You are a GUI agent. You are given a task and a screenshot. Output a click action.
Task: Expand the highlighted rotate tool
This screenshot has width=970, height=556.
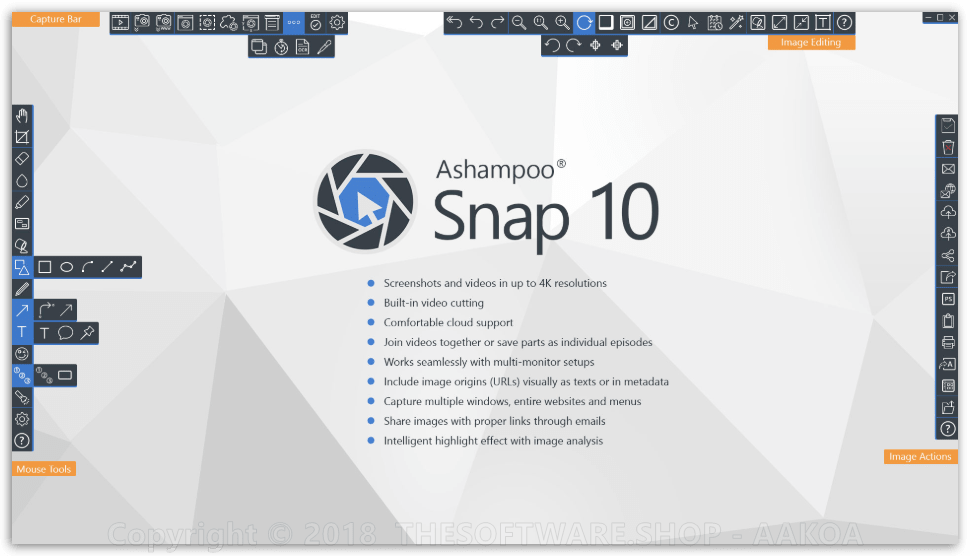coord(584,23)
